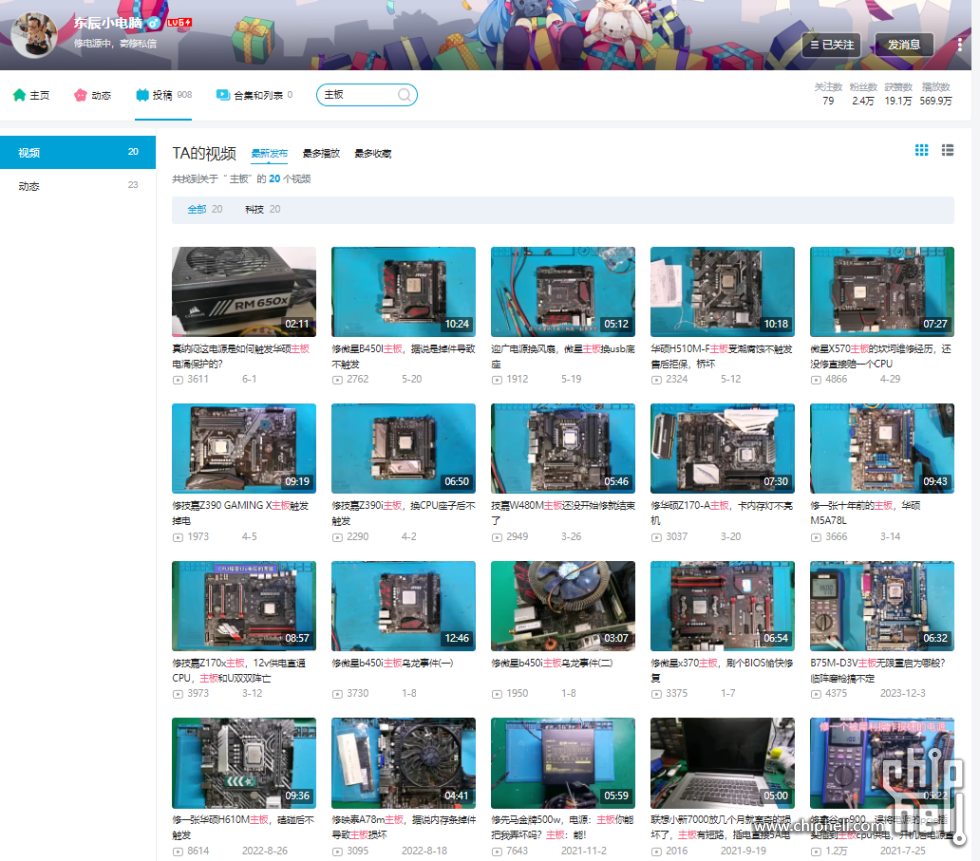980x861 pixels.
Task: Open the RM 650x power supply thumbnail
Action: (x=244, y=292)
